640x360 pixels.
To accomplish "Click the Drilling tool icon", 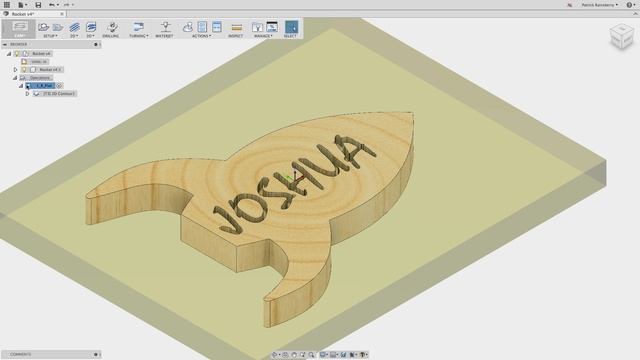I will tap(111, 27).
